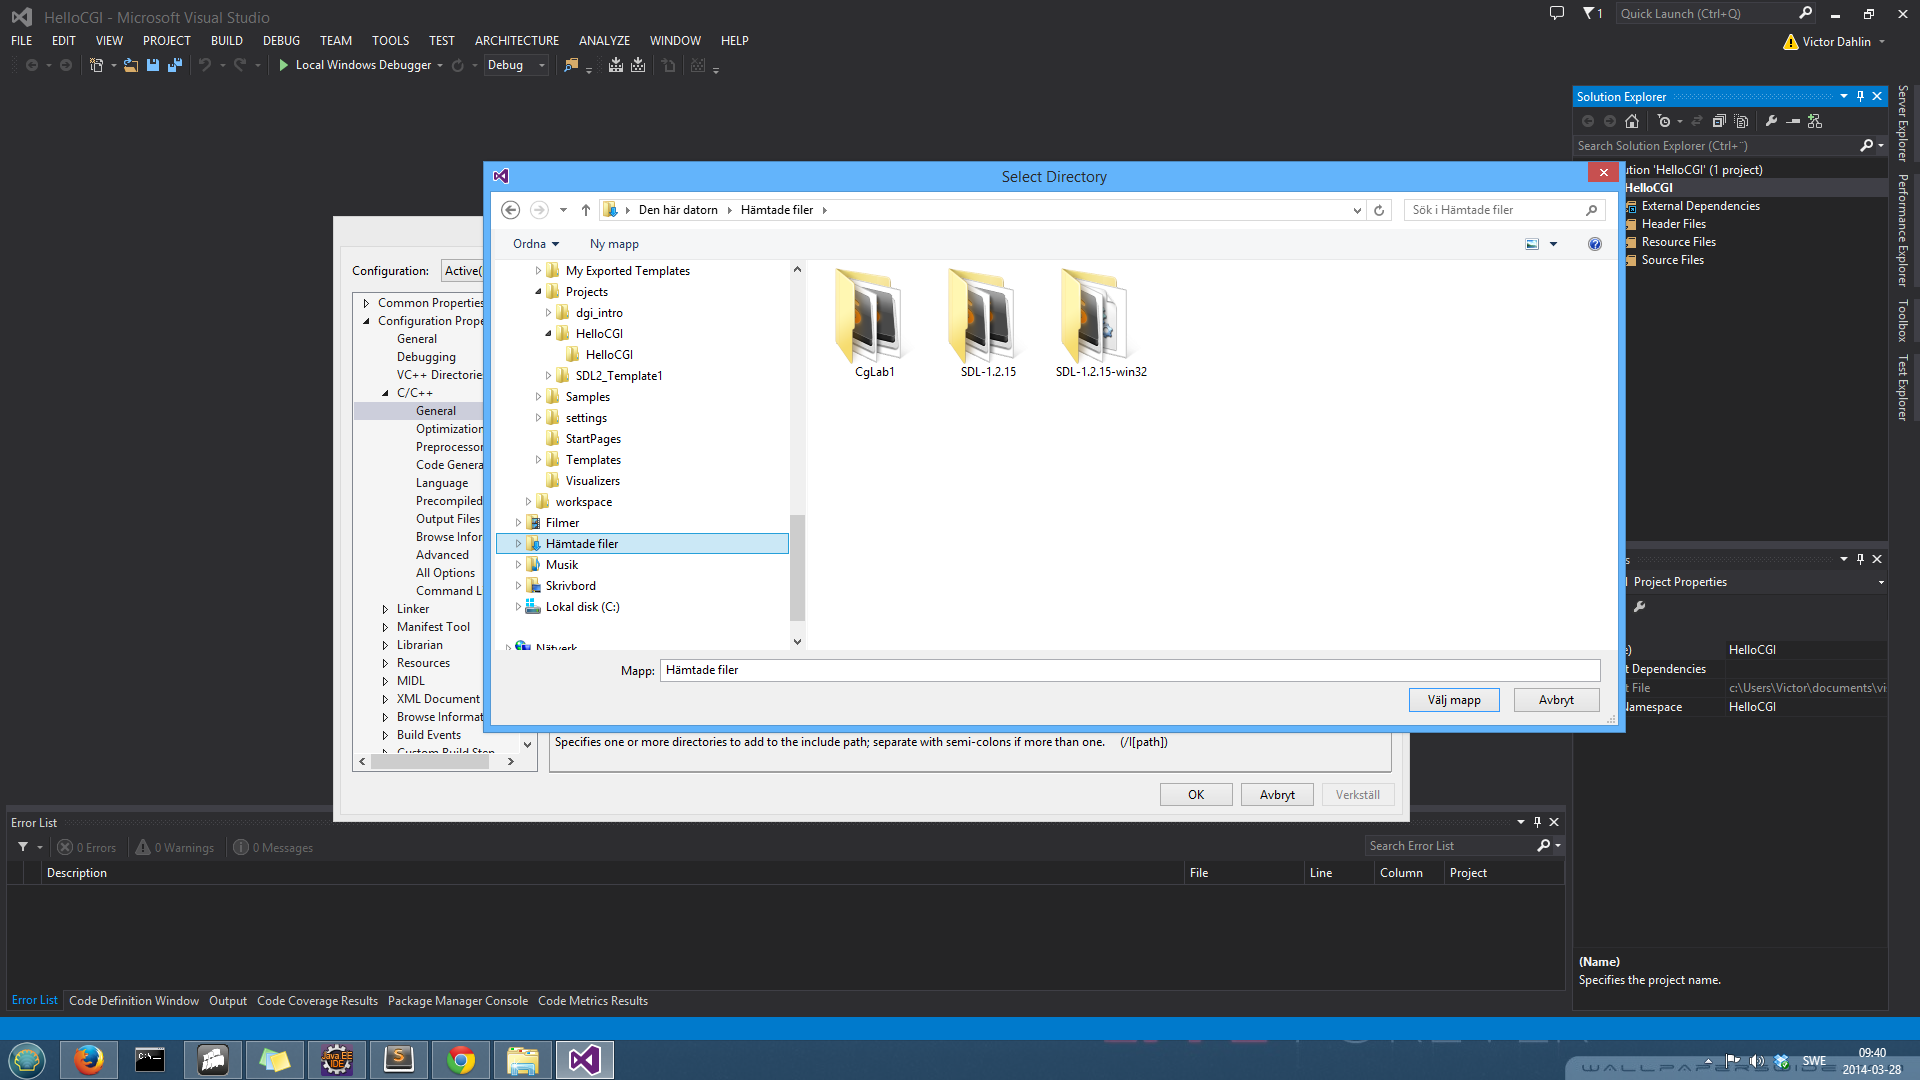The image size is (1920, 1080).
Task: Select the SDL-1.2.15-win32 folder
Action: [x=1101, y=324]
